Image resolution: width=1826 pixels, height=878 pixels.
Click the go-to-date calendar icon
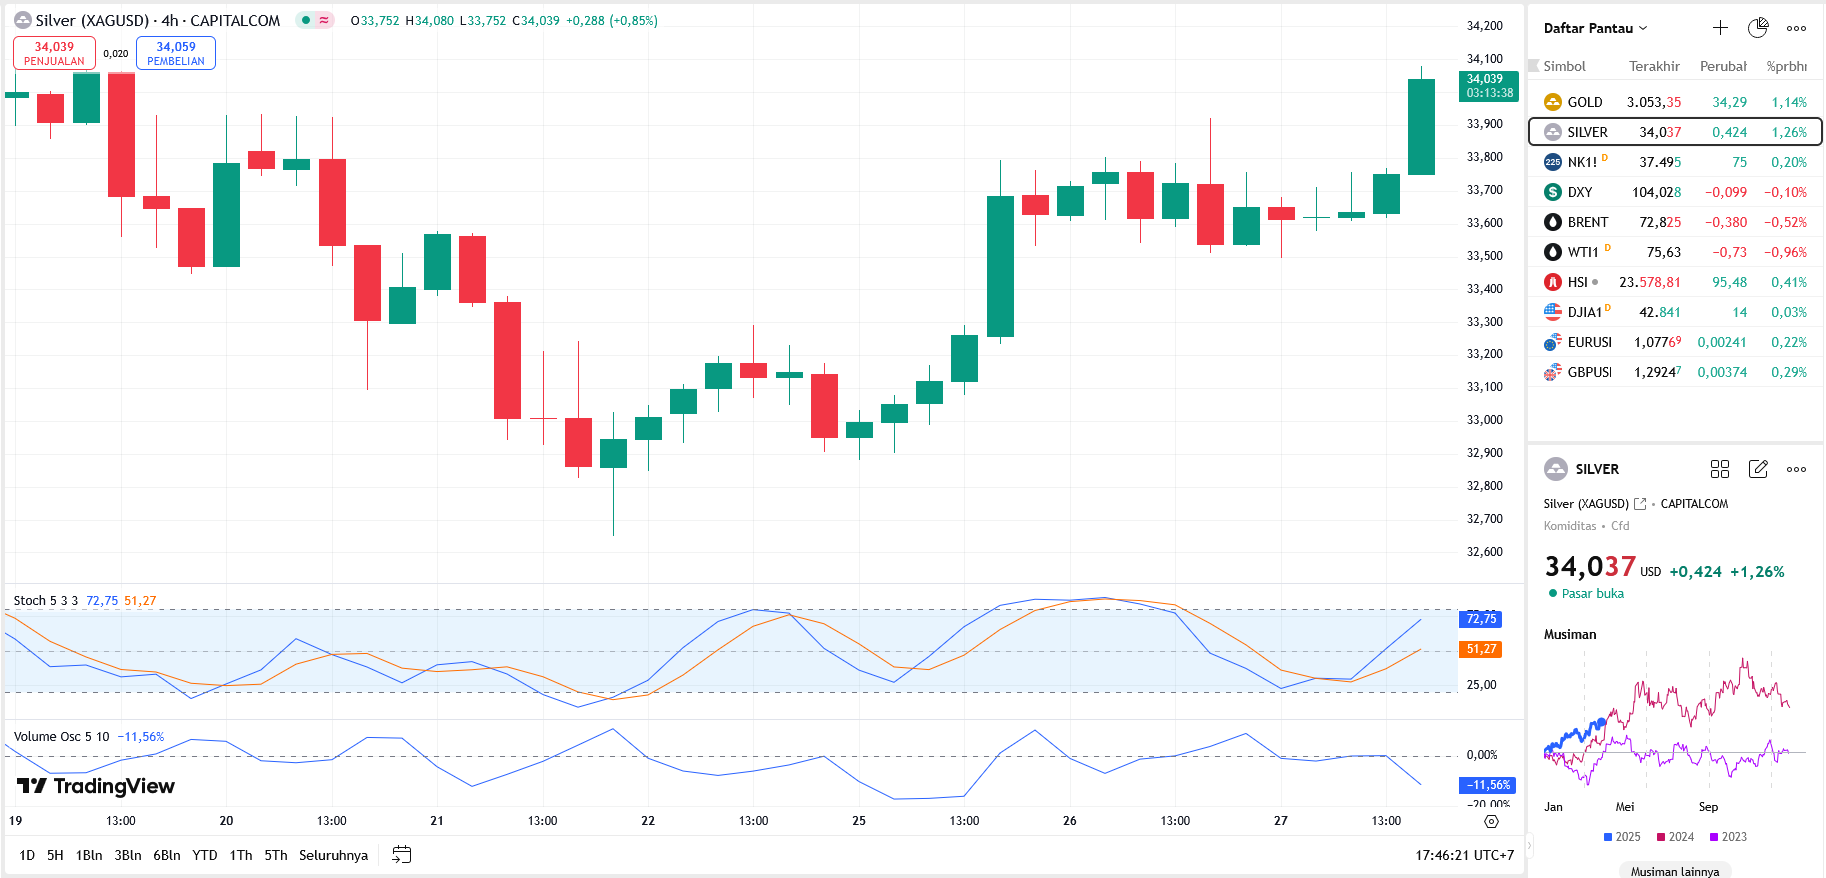click(402, 855)
